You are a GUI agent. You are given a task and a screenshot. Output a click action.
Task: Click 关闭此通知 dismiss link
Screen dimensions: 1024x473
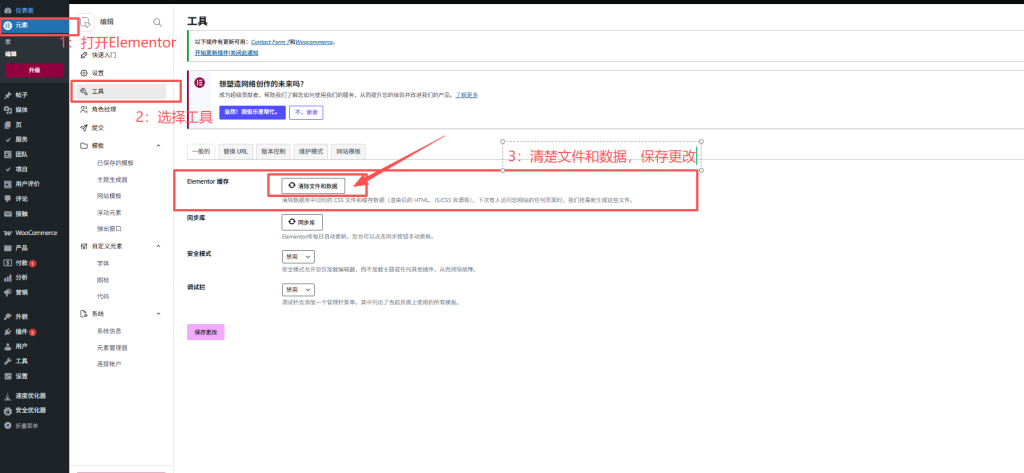[x=244, y=52]
